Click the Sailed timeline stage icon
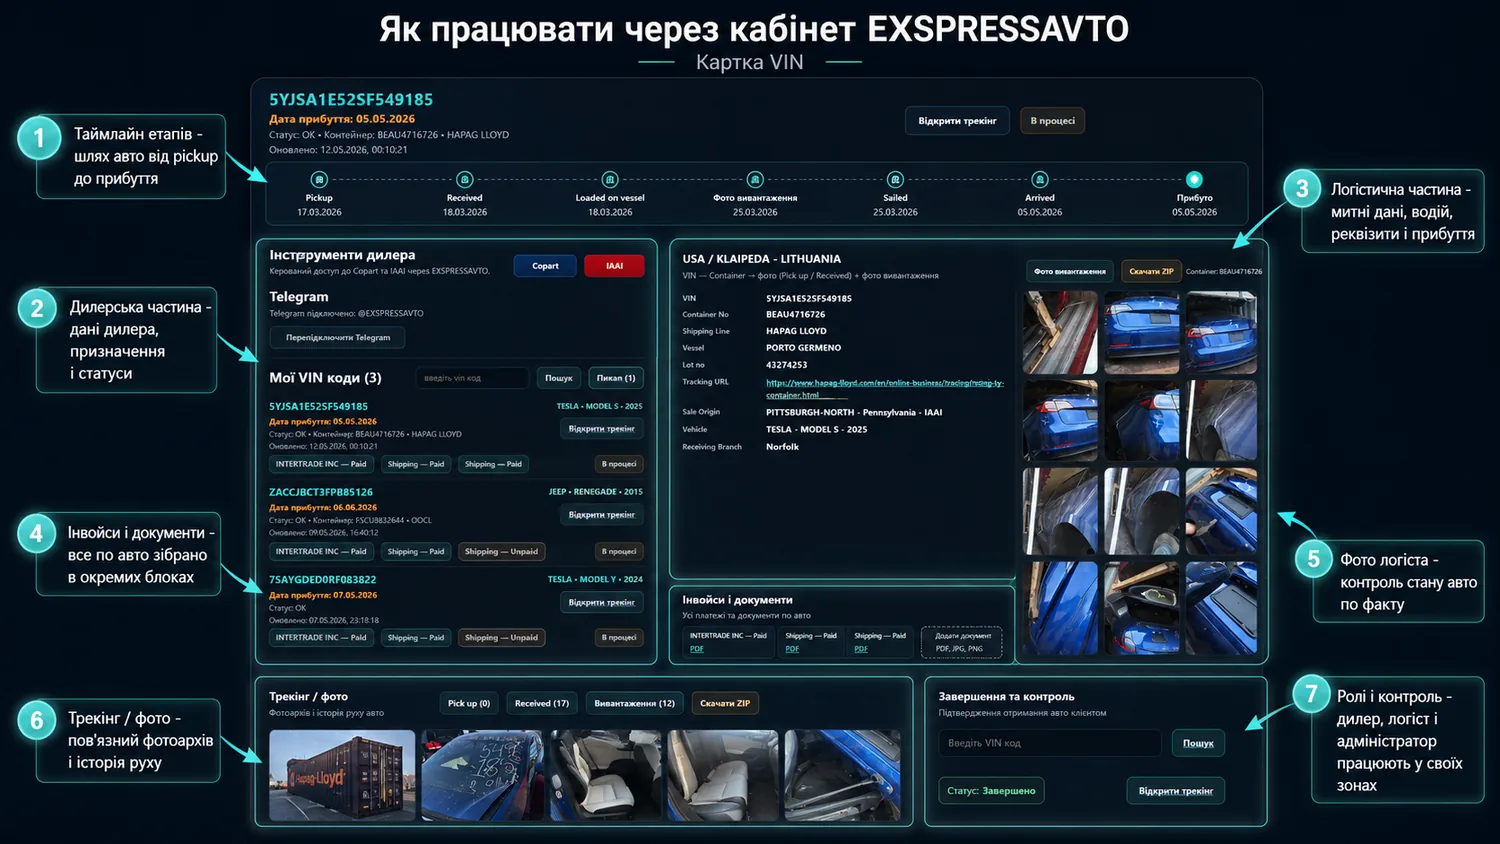 click(895, 180)
